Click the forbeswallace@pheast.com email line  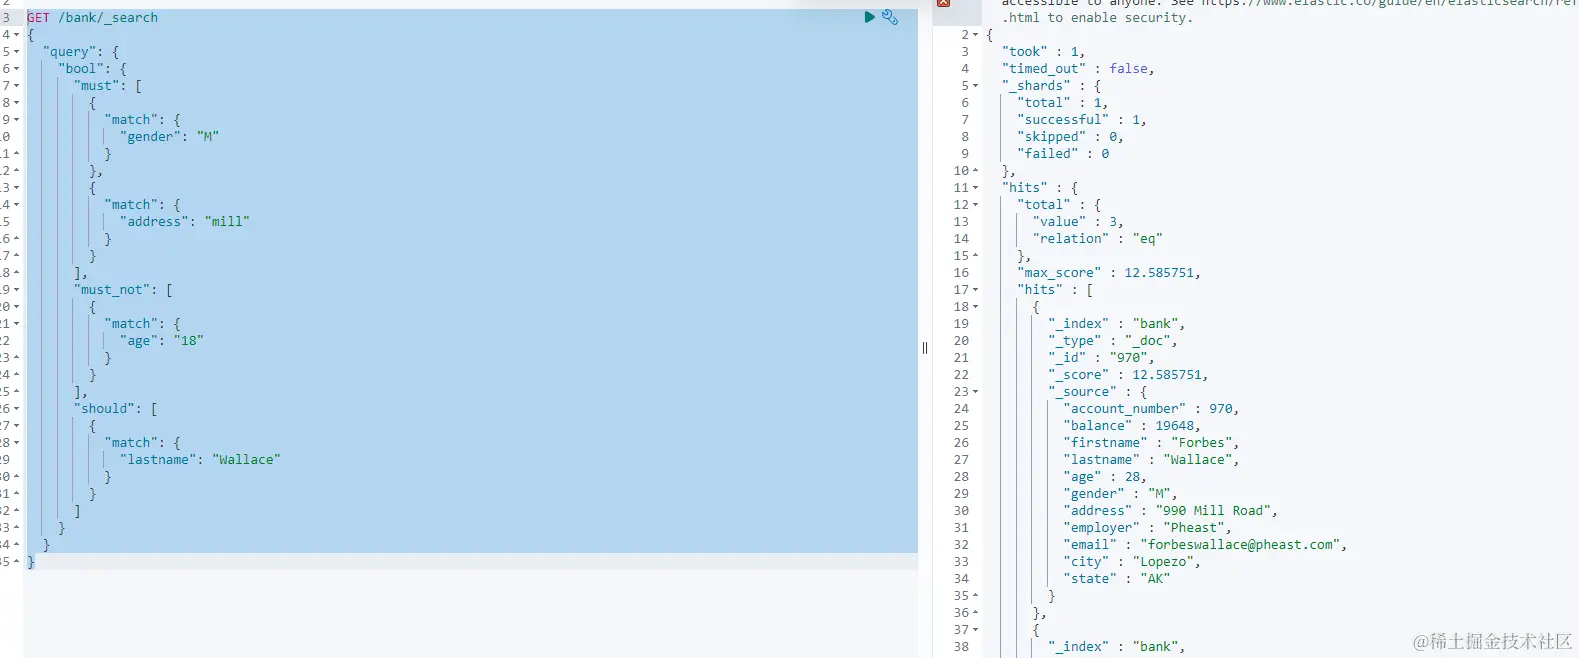(1205, 545)
